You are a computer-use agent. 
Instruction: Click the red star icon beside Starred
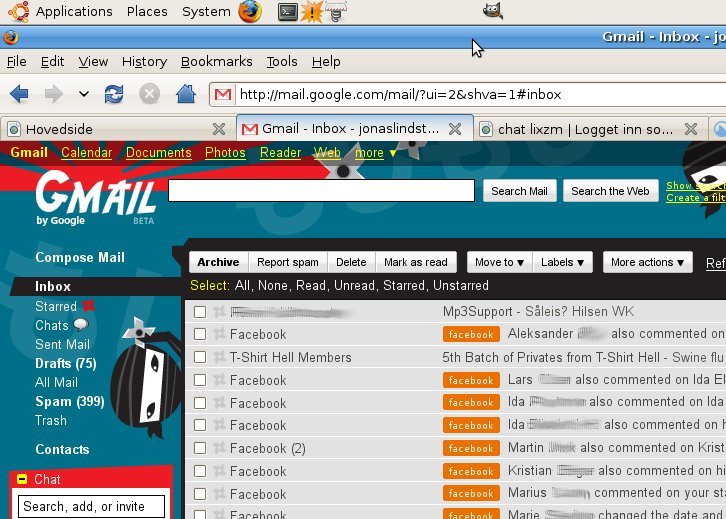pos(88,306)
